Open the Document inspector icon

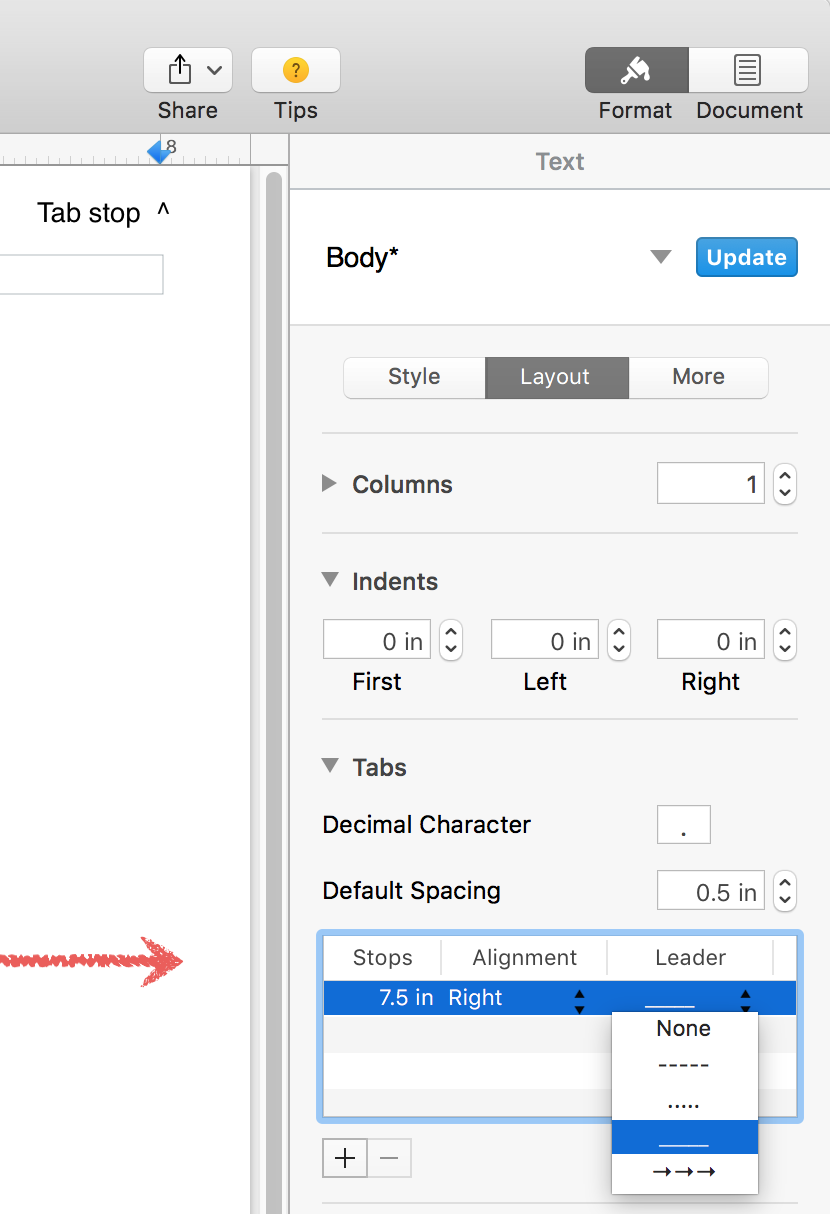point(748,70)
